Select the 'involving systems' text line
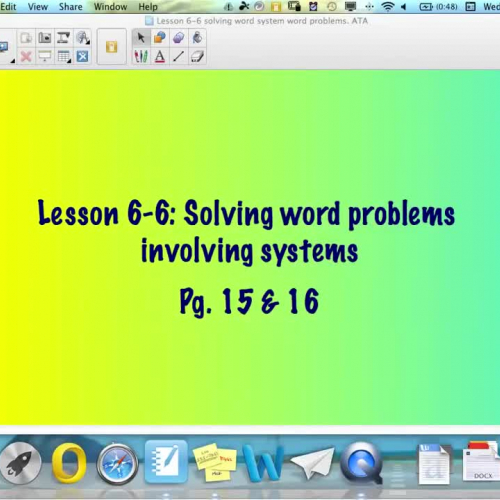This screenshot has width=500, height=500. coord(249,252)
